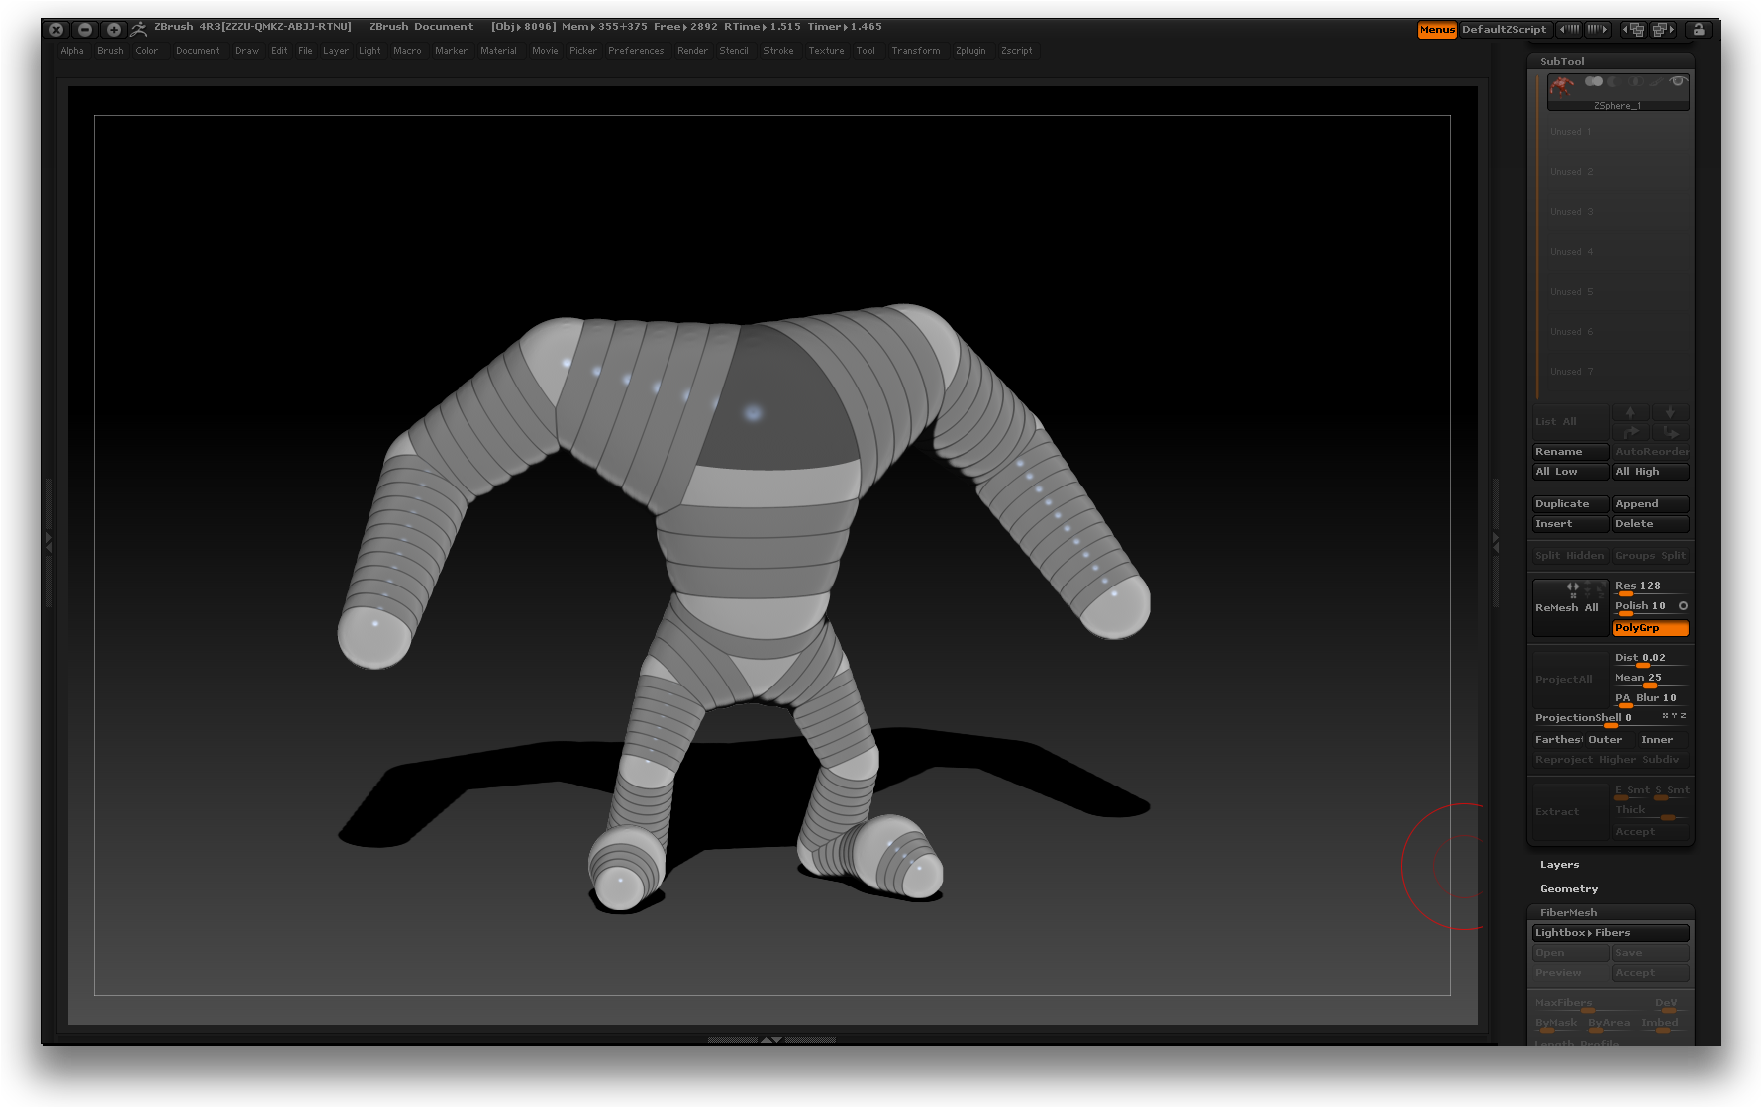Expand the Layers sub-palette

pos(1559,865)
